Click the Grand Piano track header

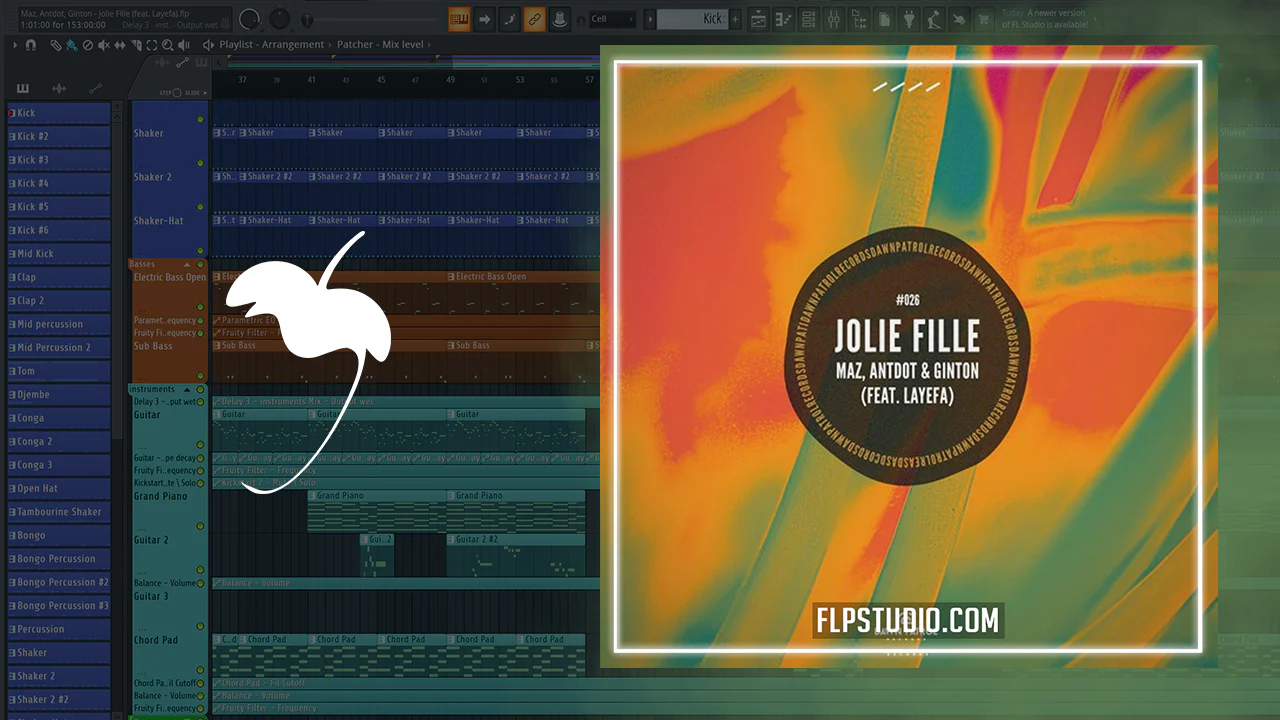pos(170,510)
